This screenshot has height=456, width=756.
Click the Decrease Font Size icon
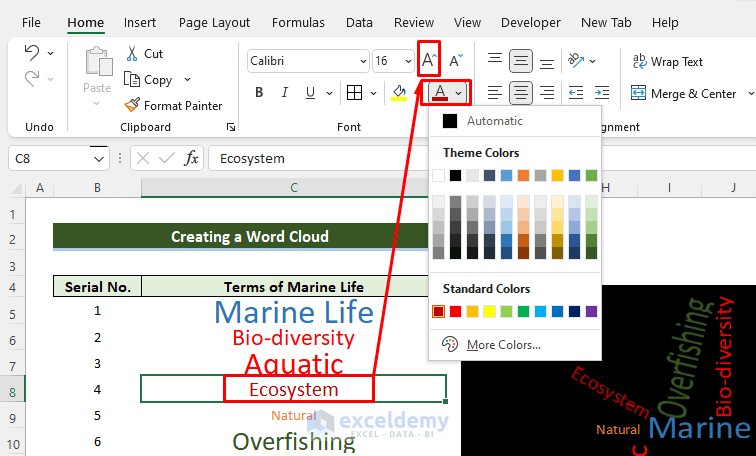point(456,61)
